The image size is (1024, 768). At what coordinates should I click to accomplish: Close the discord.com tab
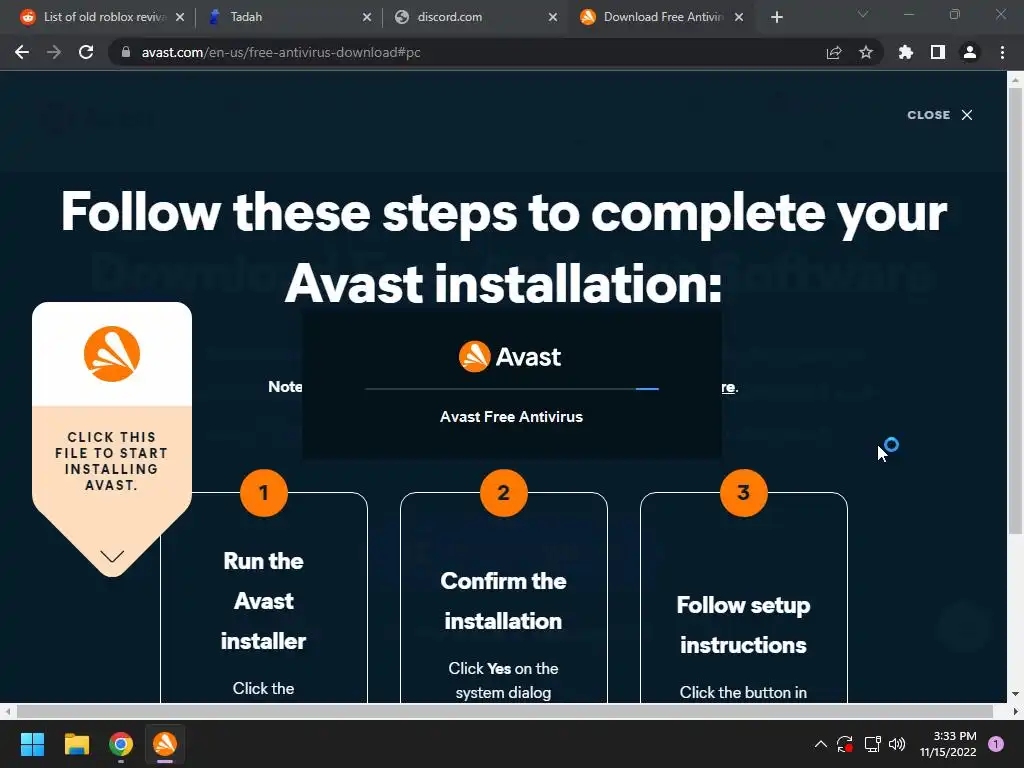click(x=553, y=17)
